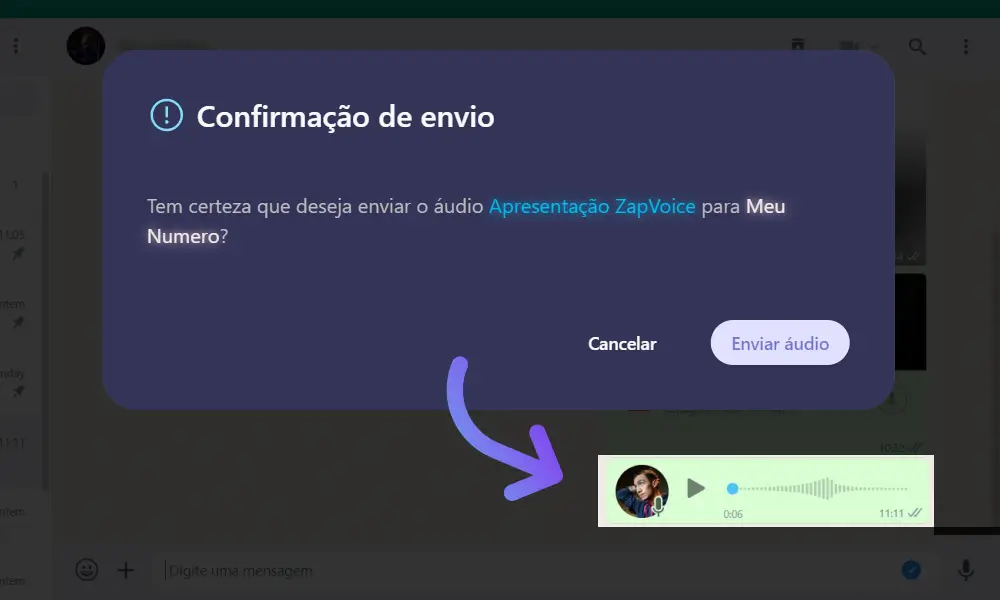The width and height of the screenshot is (1000, 600).
Task: Open the sender avatar on the voice message
Action: 642,491
